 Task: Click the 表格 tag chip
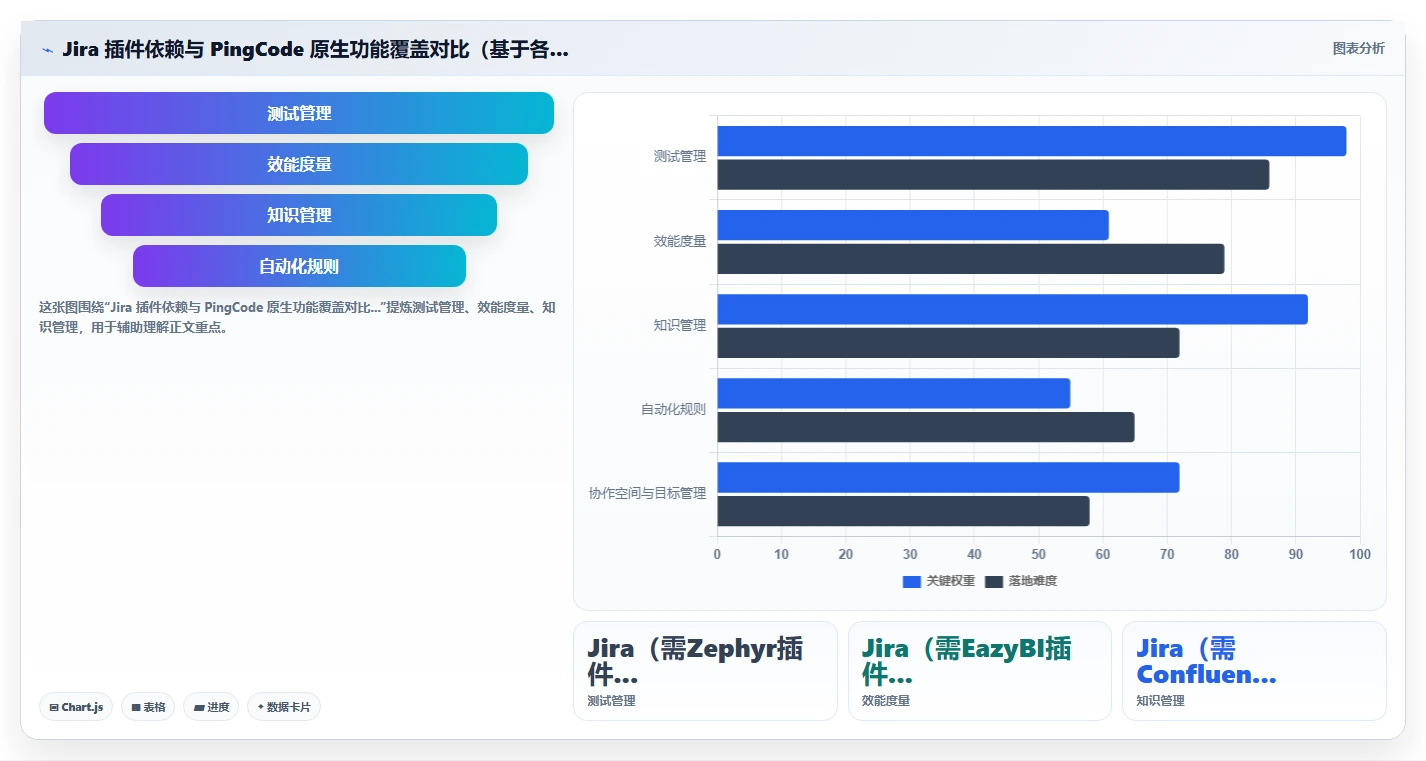[148, 707]
